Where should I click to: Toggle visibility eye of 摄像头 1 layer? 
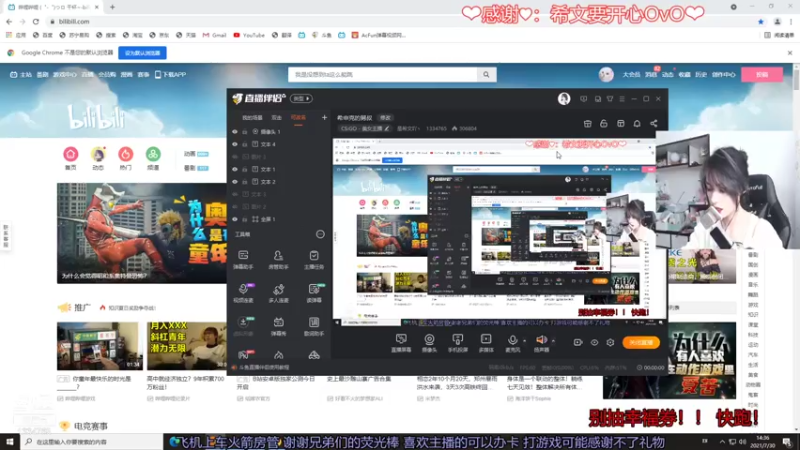click(x=235, y=132)
